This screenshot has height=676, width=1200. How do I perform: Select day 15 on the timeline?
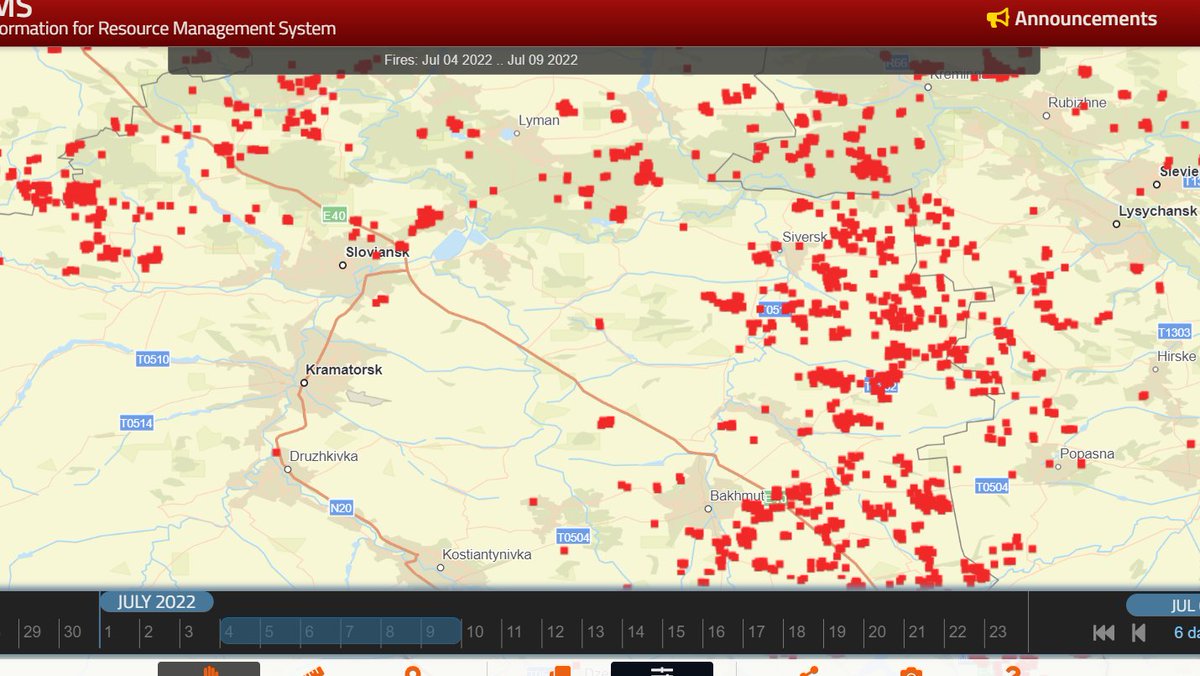point(676,632)
